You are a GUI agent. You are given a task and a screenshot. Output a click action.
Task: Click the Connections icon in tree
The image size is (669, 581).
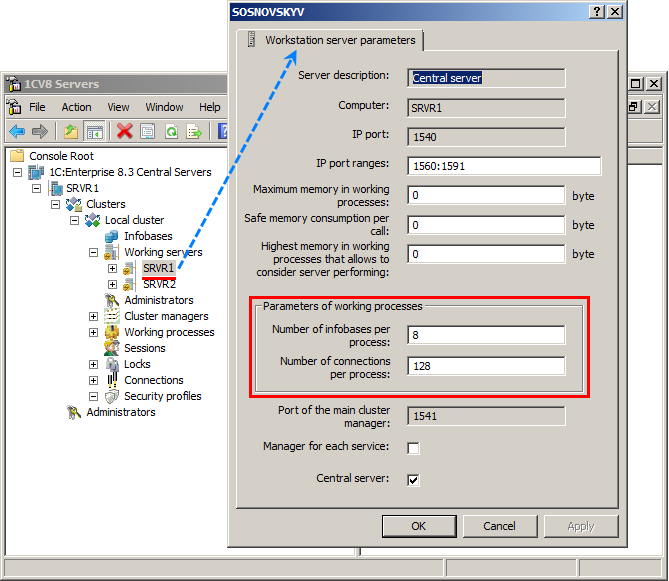(x=112, y=380)
